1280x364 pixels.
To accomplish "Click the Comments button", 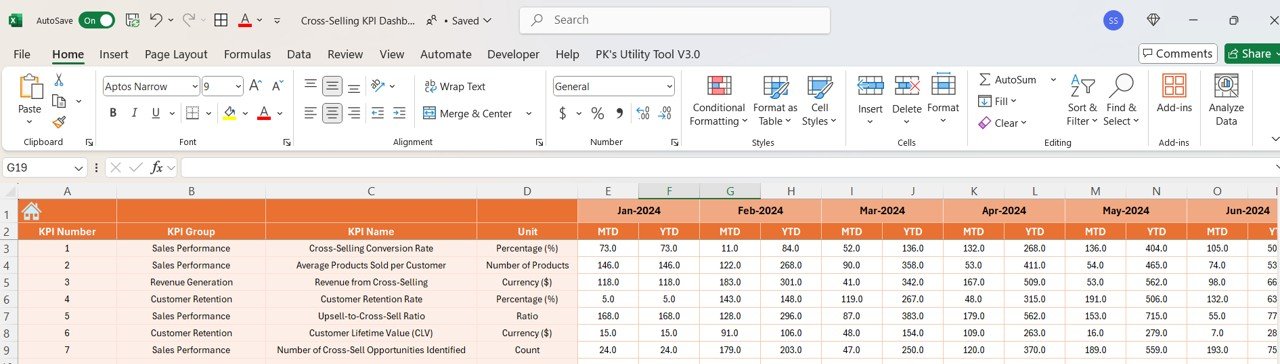I will coord(1177,53).
